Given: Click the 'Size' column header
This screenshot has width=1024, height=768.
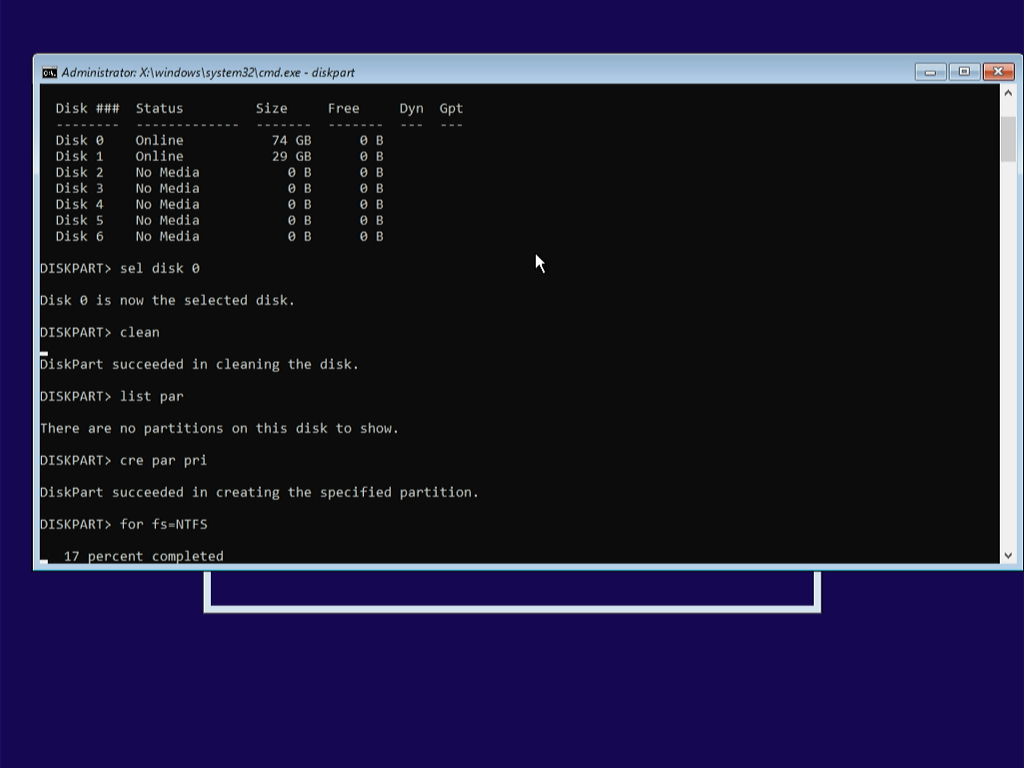Looking at the screenshot, I should pyautogui.click(x=272, y=108).
